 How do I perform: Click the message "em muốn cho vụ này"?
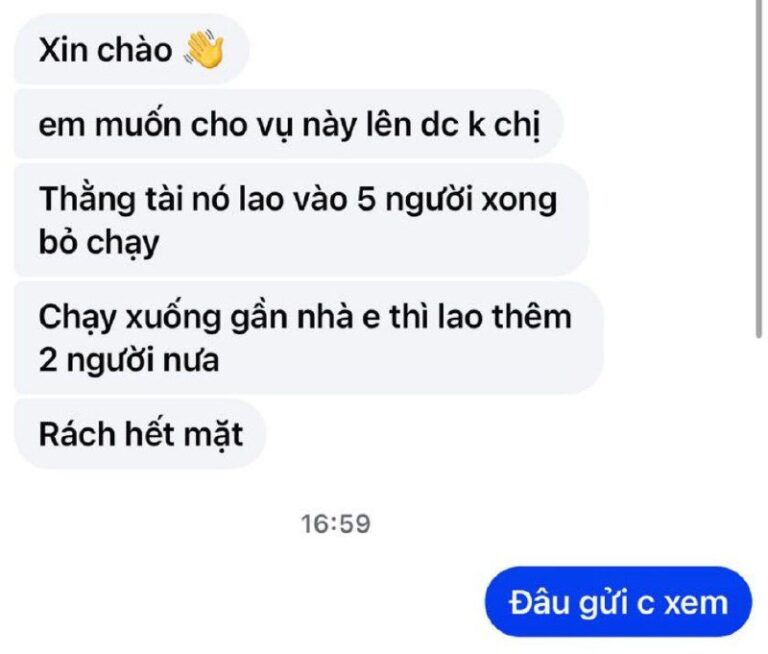tap(288, 124)
